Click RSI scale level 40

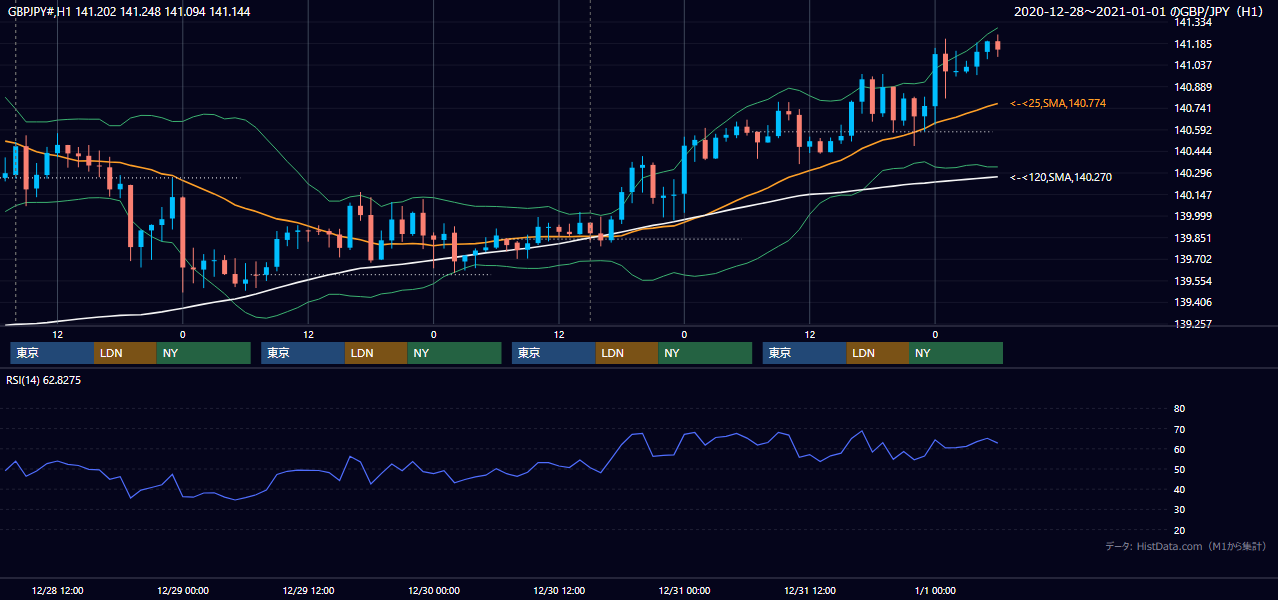1179,489
